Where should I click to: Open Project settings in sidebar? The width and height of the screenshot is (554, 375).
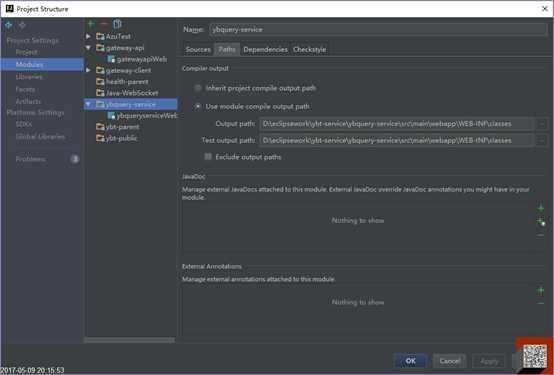pos(26,52)
